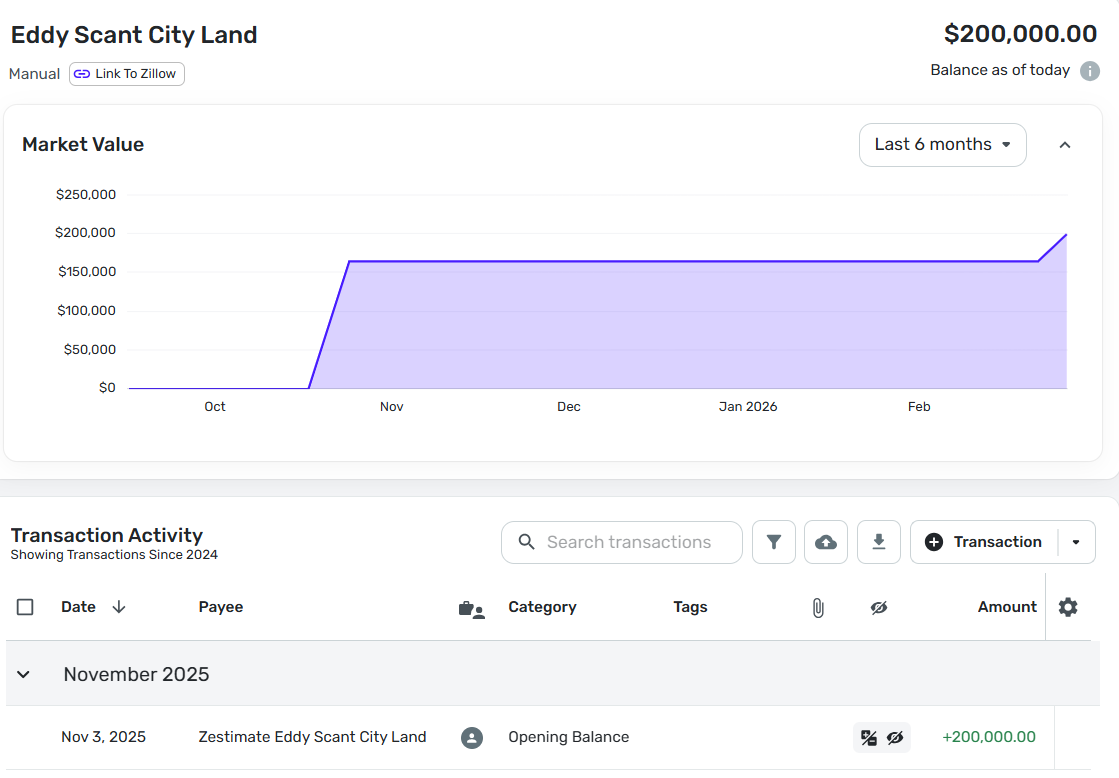
Task: Tick the select-all transactions checkbox
Action: tap(25, 607)
